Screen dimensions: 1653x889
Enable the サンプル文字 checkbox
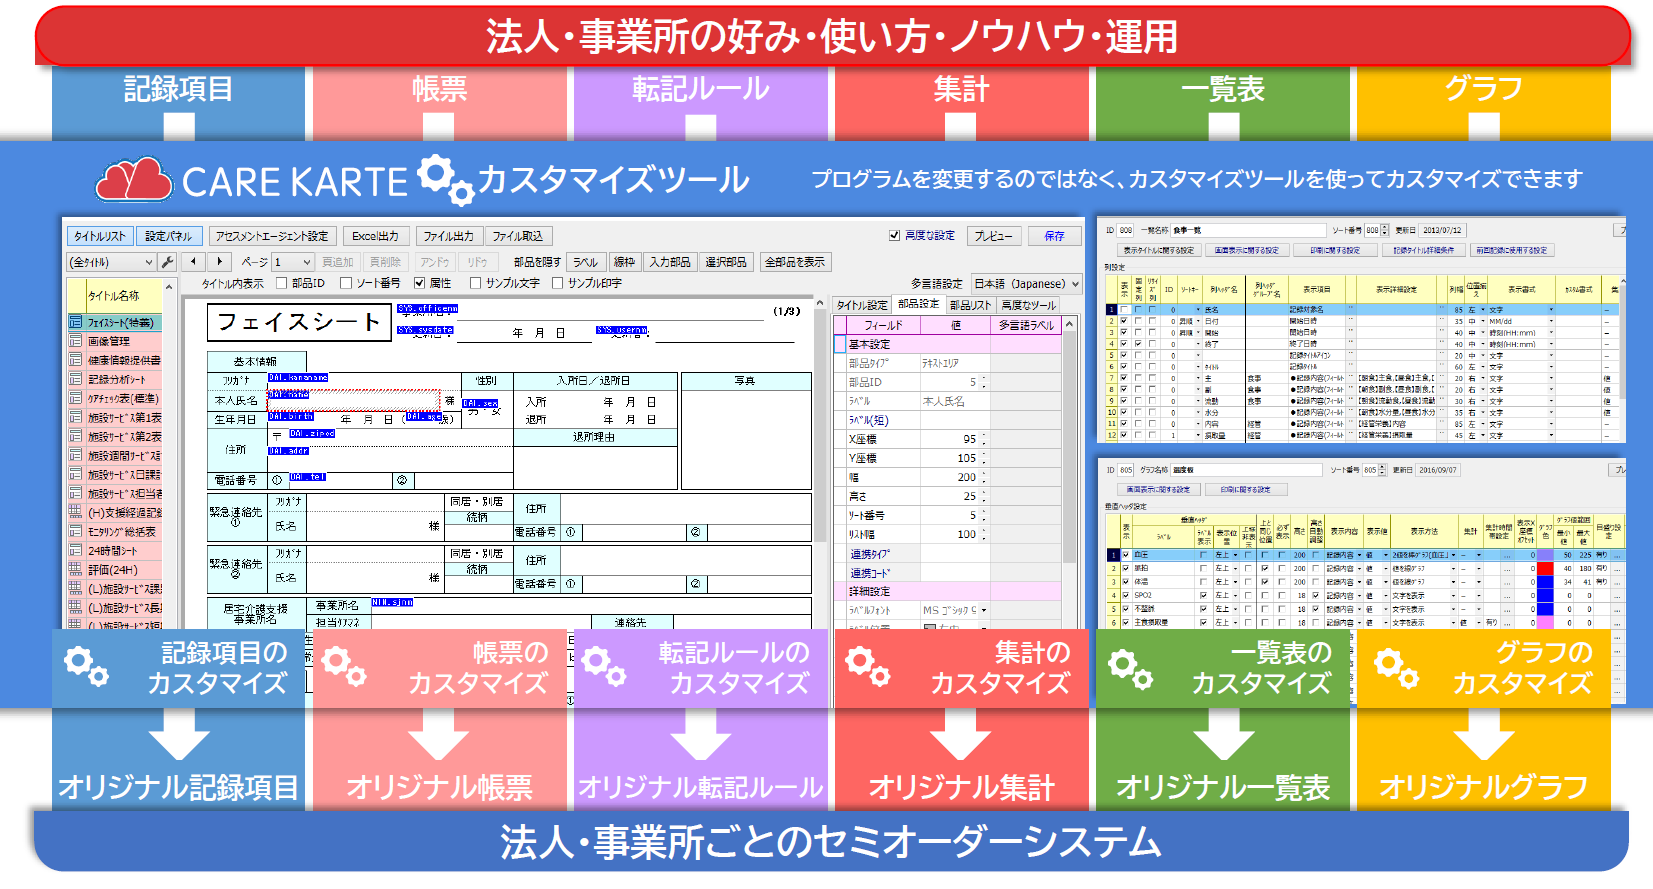[x=476, y=284]
